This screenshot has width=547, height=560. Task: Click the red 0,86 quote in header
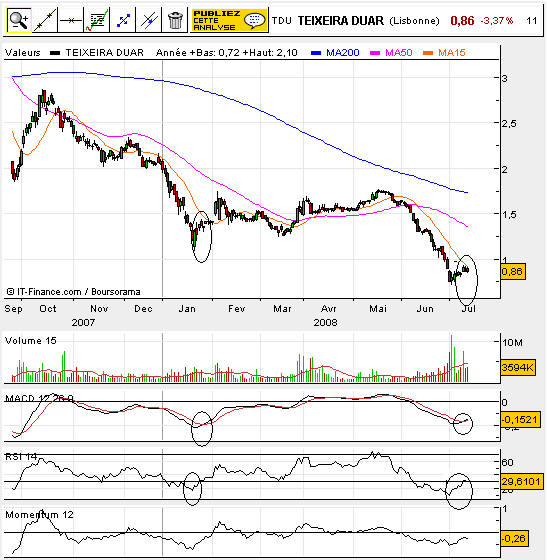click(462, 21)
